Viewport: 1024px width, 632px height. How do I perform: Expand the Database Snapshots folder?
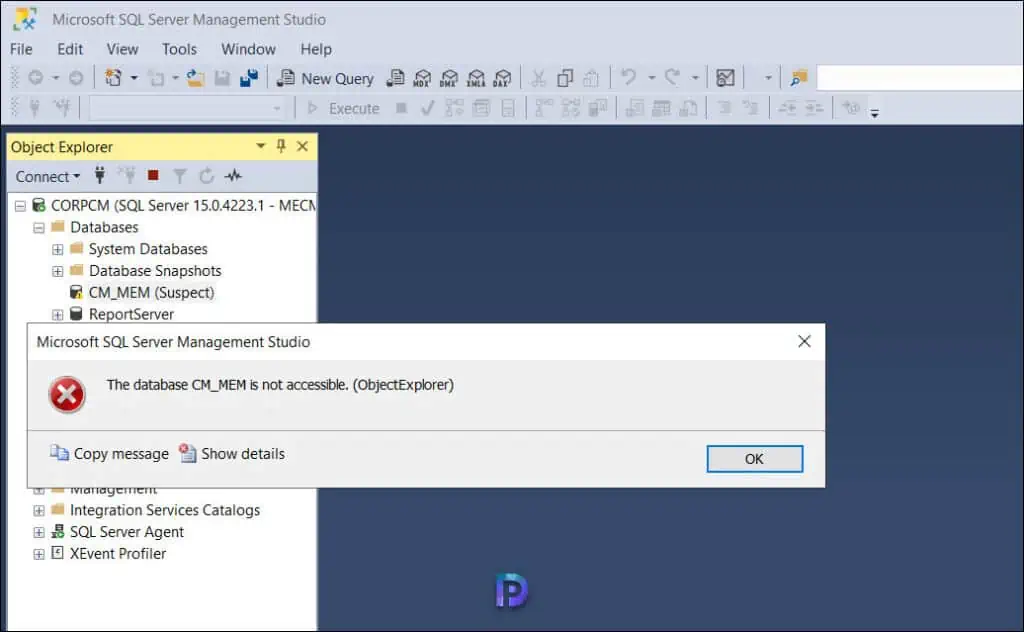tap(58, 271)
